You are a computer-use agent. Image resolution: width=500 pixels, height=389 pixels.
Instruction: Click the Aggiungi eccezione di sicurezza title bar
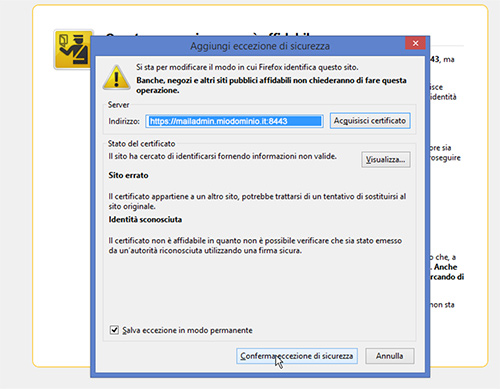click(x=259, y=46)
